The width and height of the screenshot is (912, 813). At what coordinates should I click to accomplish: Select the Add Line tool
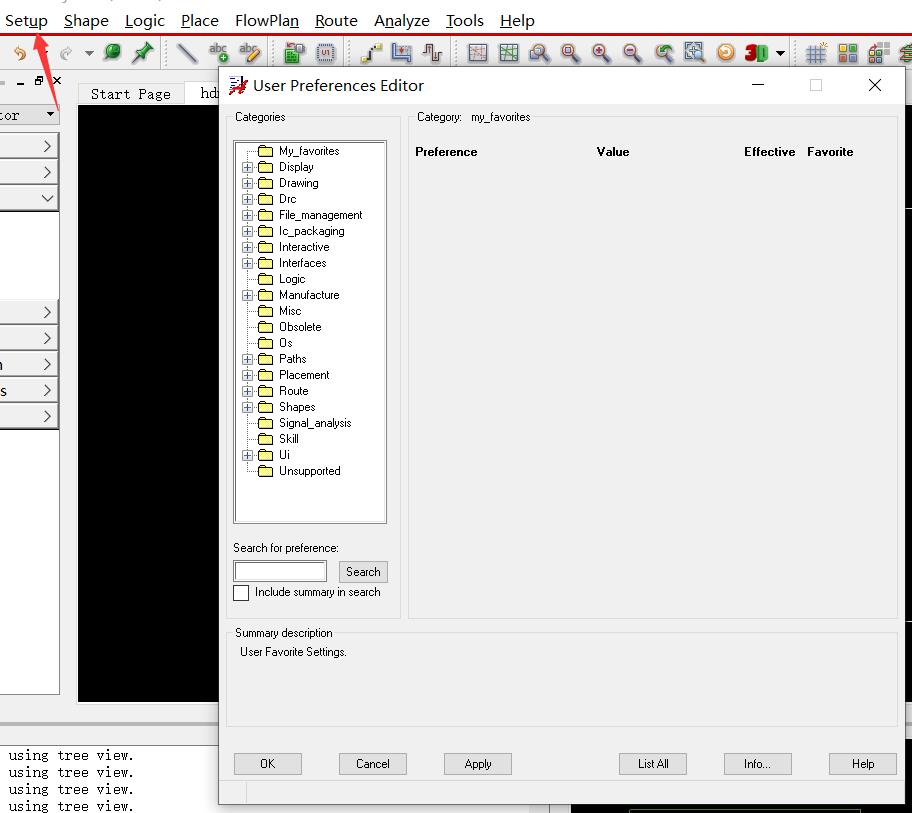[187, 53]
